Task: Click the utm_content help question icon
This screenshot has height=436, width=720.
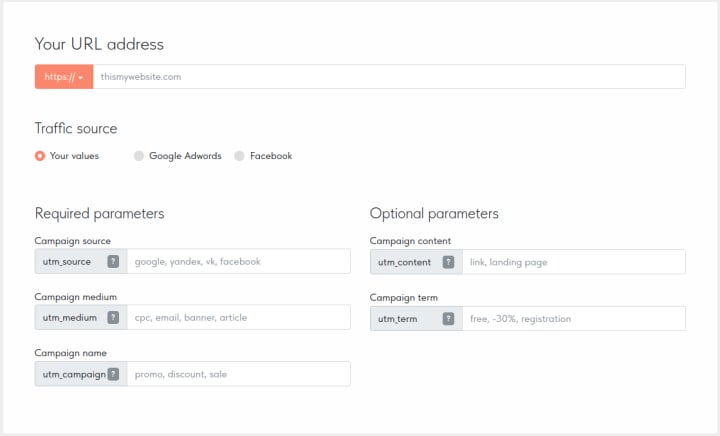Action: click(x=448, y=262)
